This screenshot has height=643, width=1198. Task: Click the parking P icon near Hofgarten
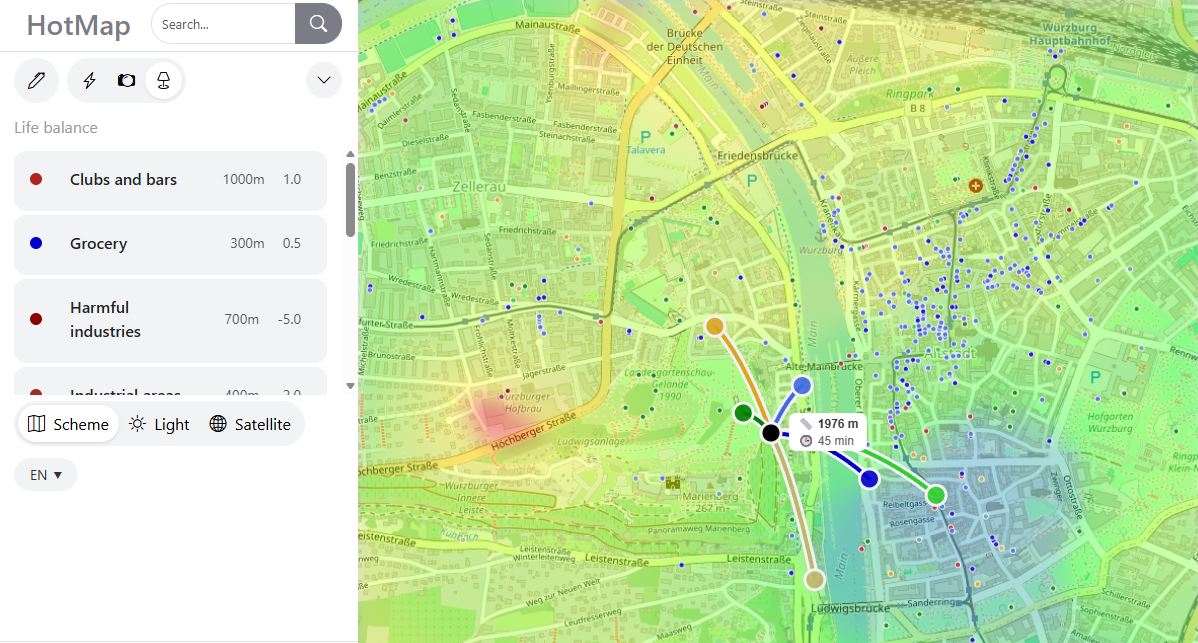[1095, 376]
